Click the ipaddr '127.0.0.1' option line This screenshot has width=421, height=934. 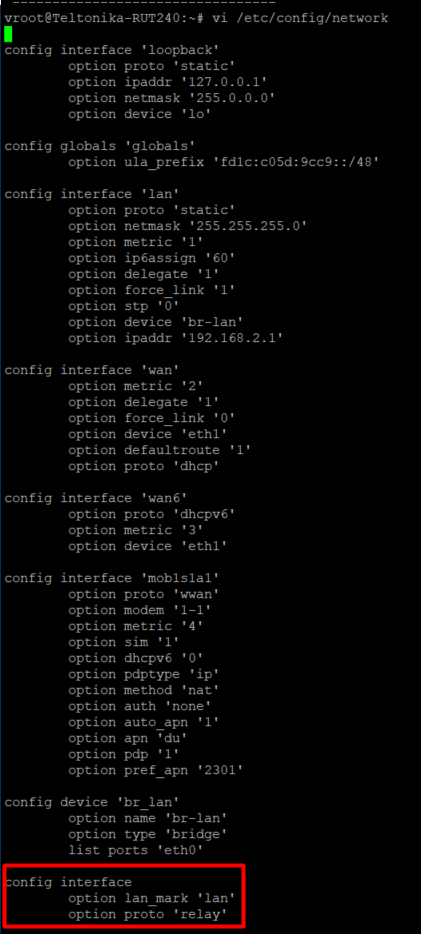coord(167,82)
